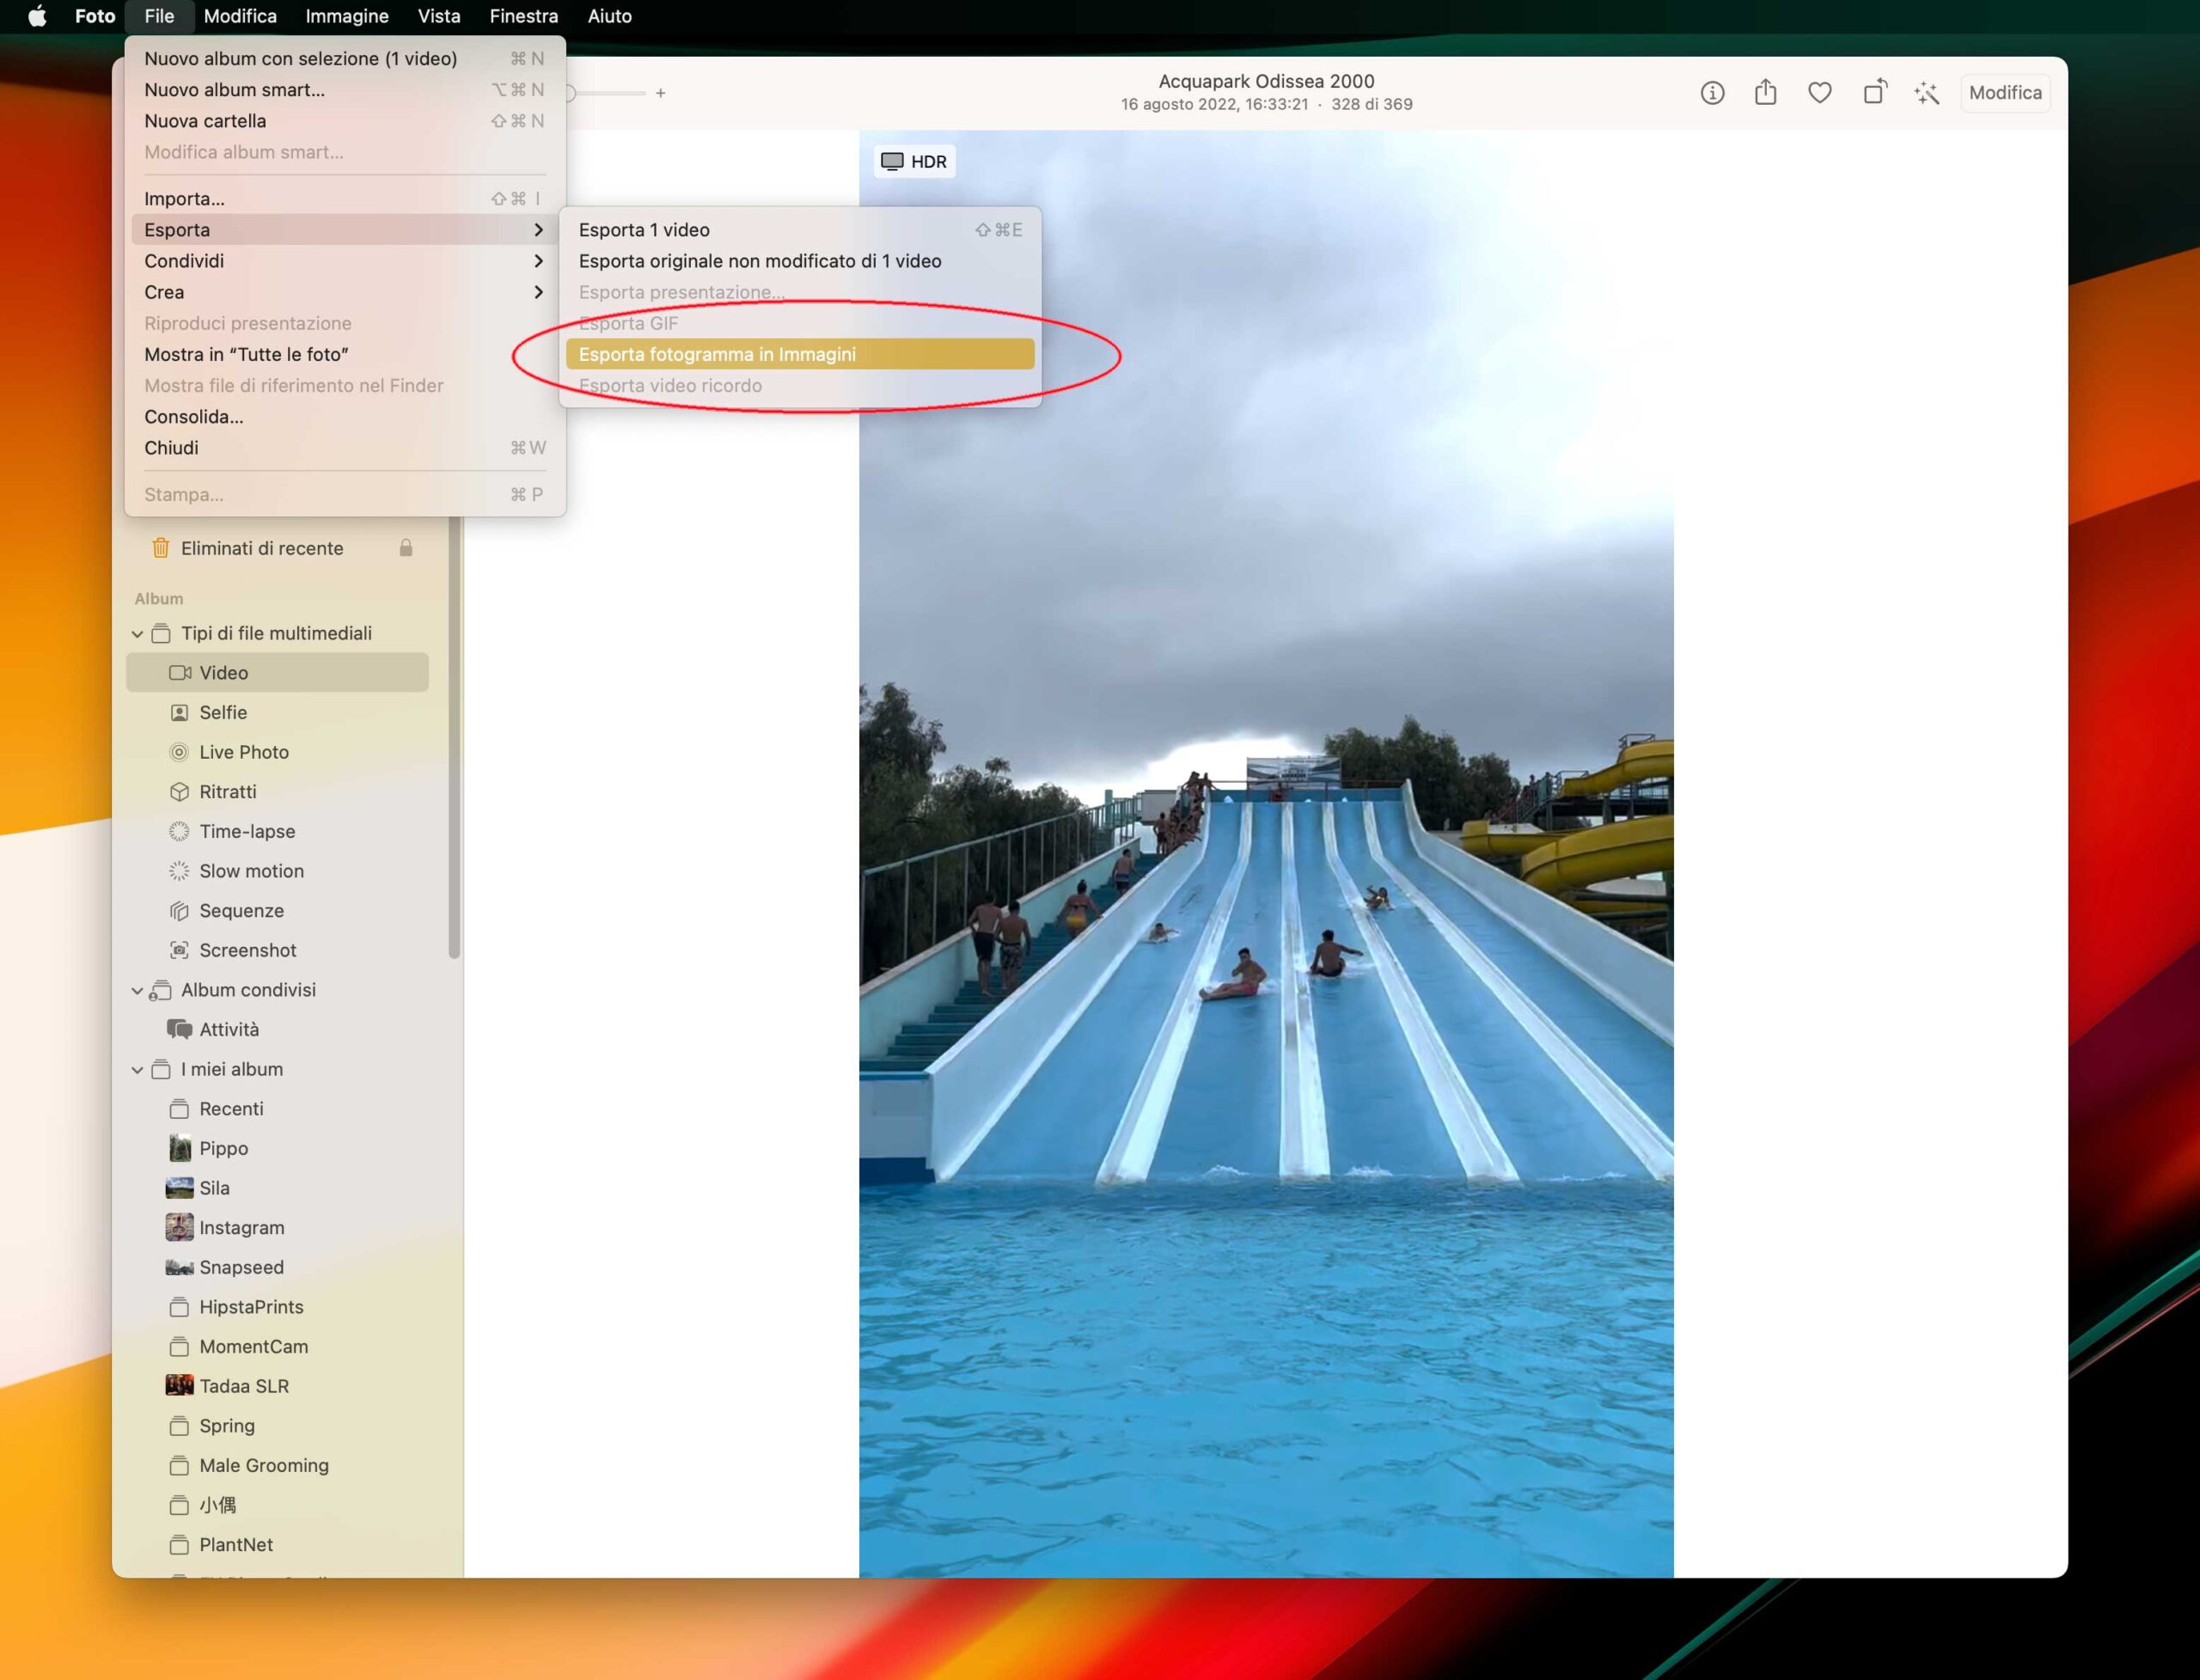Open the info inspector icon
Viewport: 2200px width, 1680px height.
pos(1712,93)
